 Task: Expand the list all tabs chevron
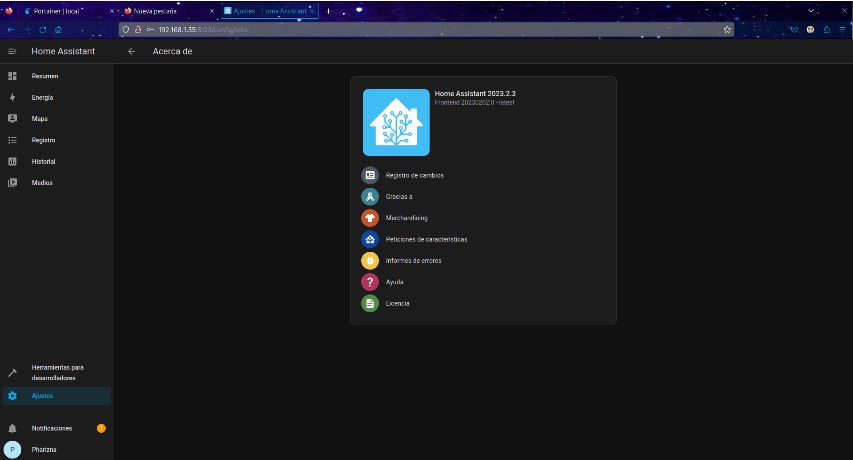pyautogui.click(x=811, y=10)
